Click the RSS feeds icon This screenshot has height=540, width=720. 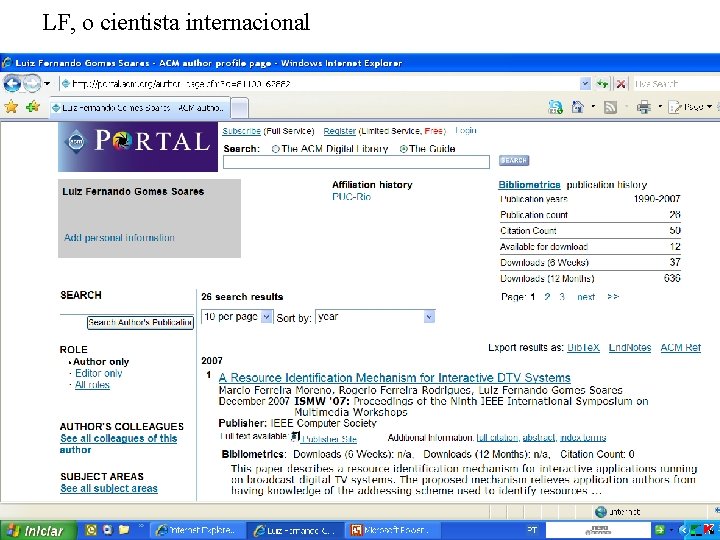pyautogui.click(x=610, y=107)
